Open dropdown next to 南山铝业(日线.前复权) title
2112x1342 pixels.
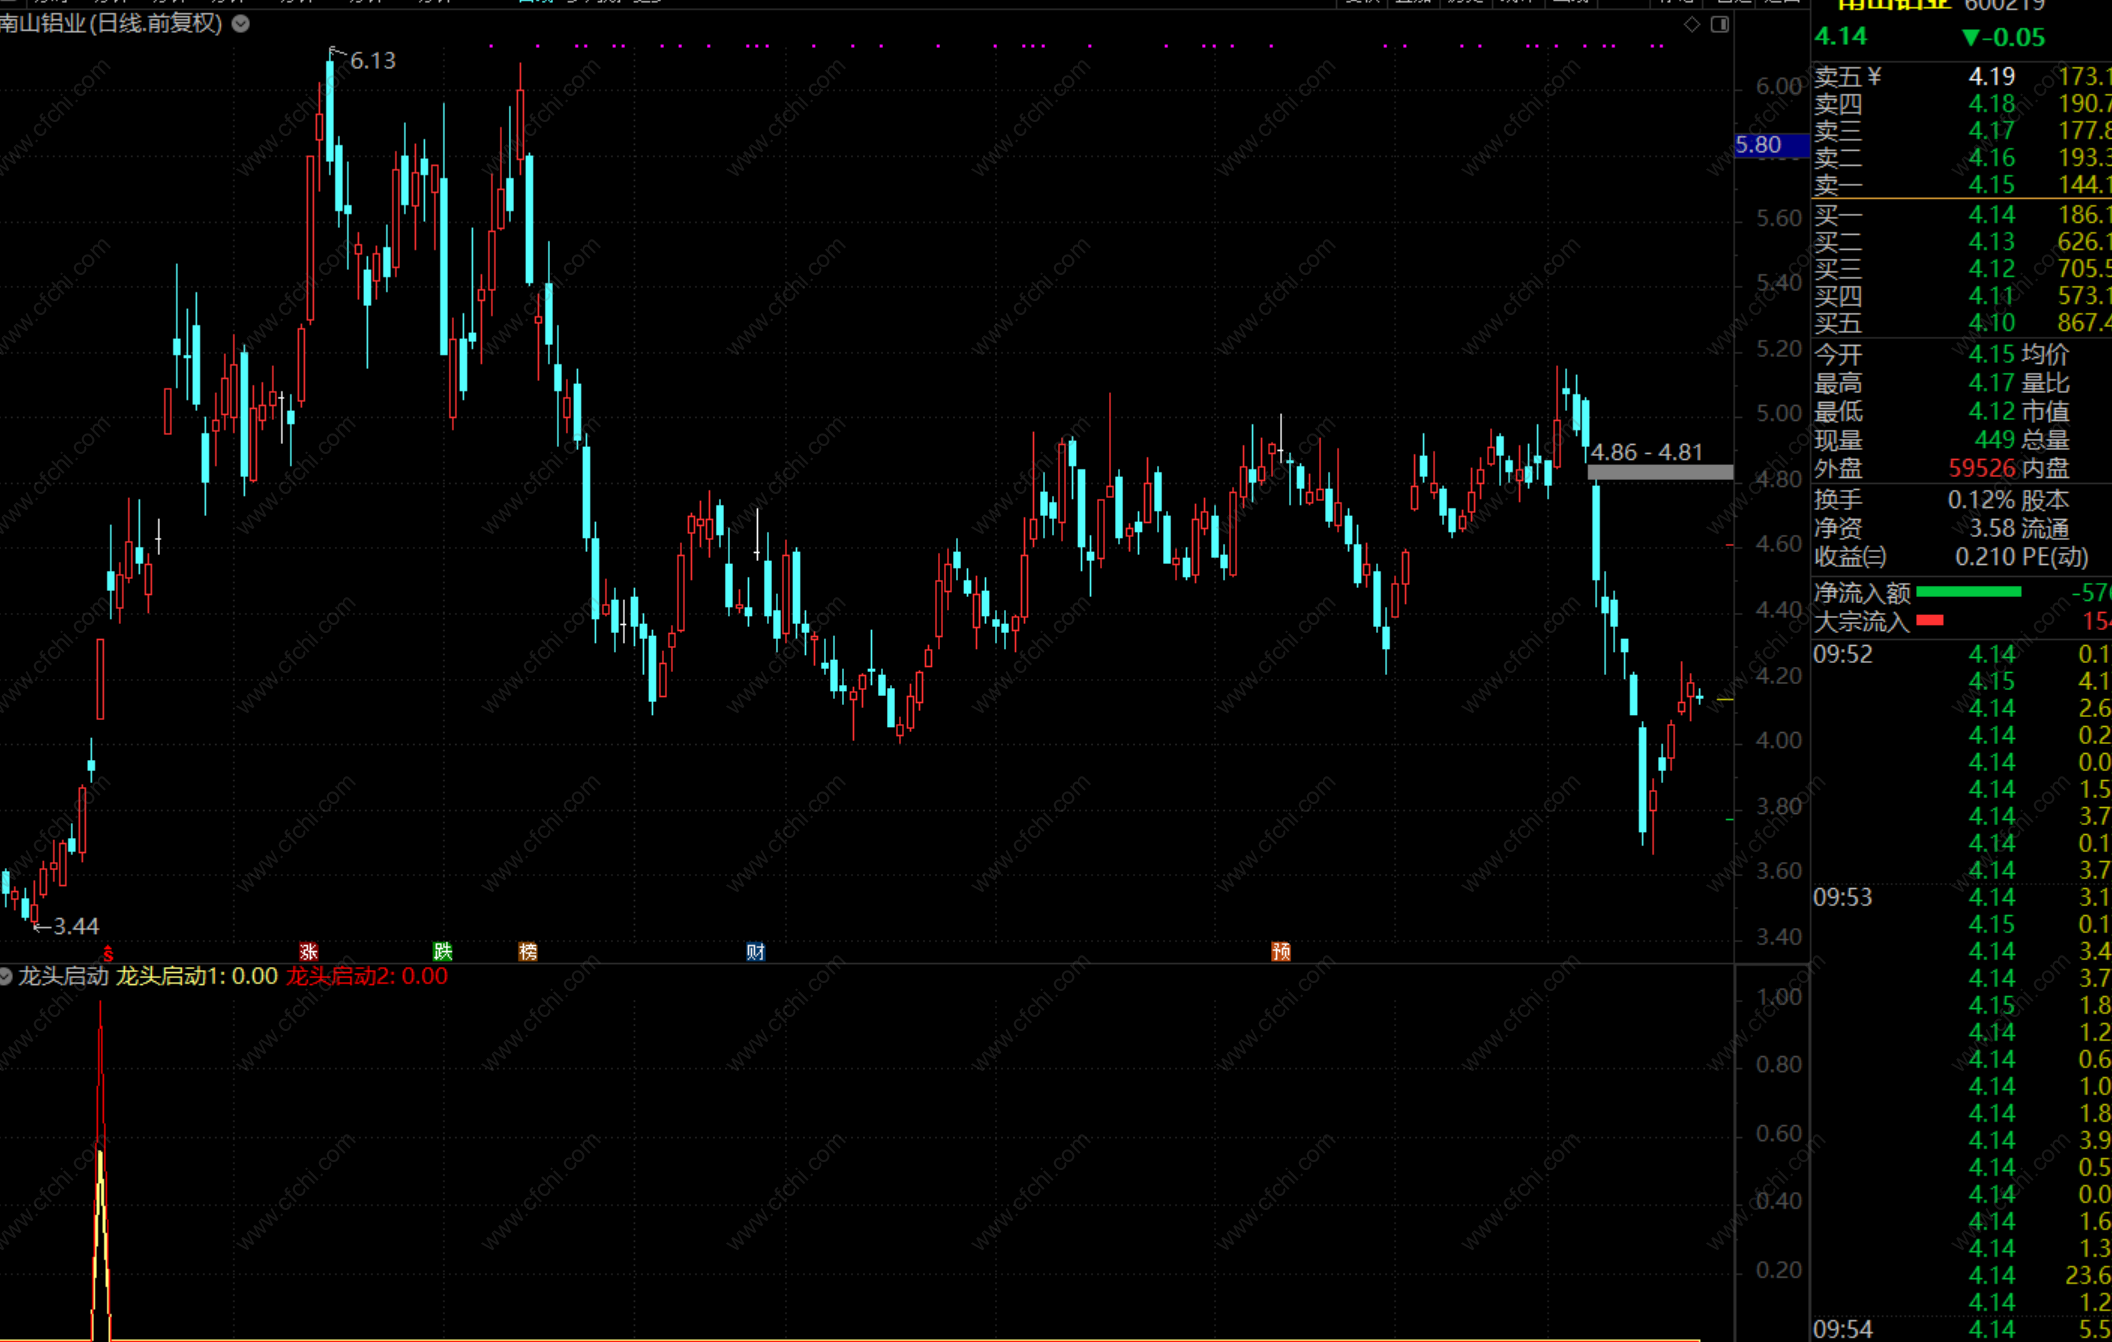[241, 24]
